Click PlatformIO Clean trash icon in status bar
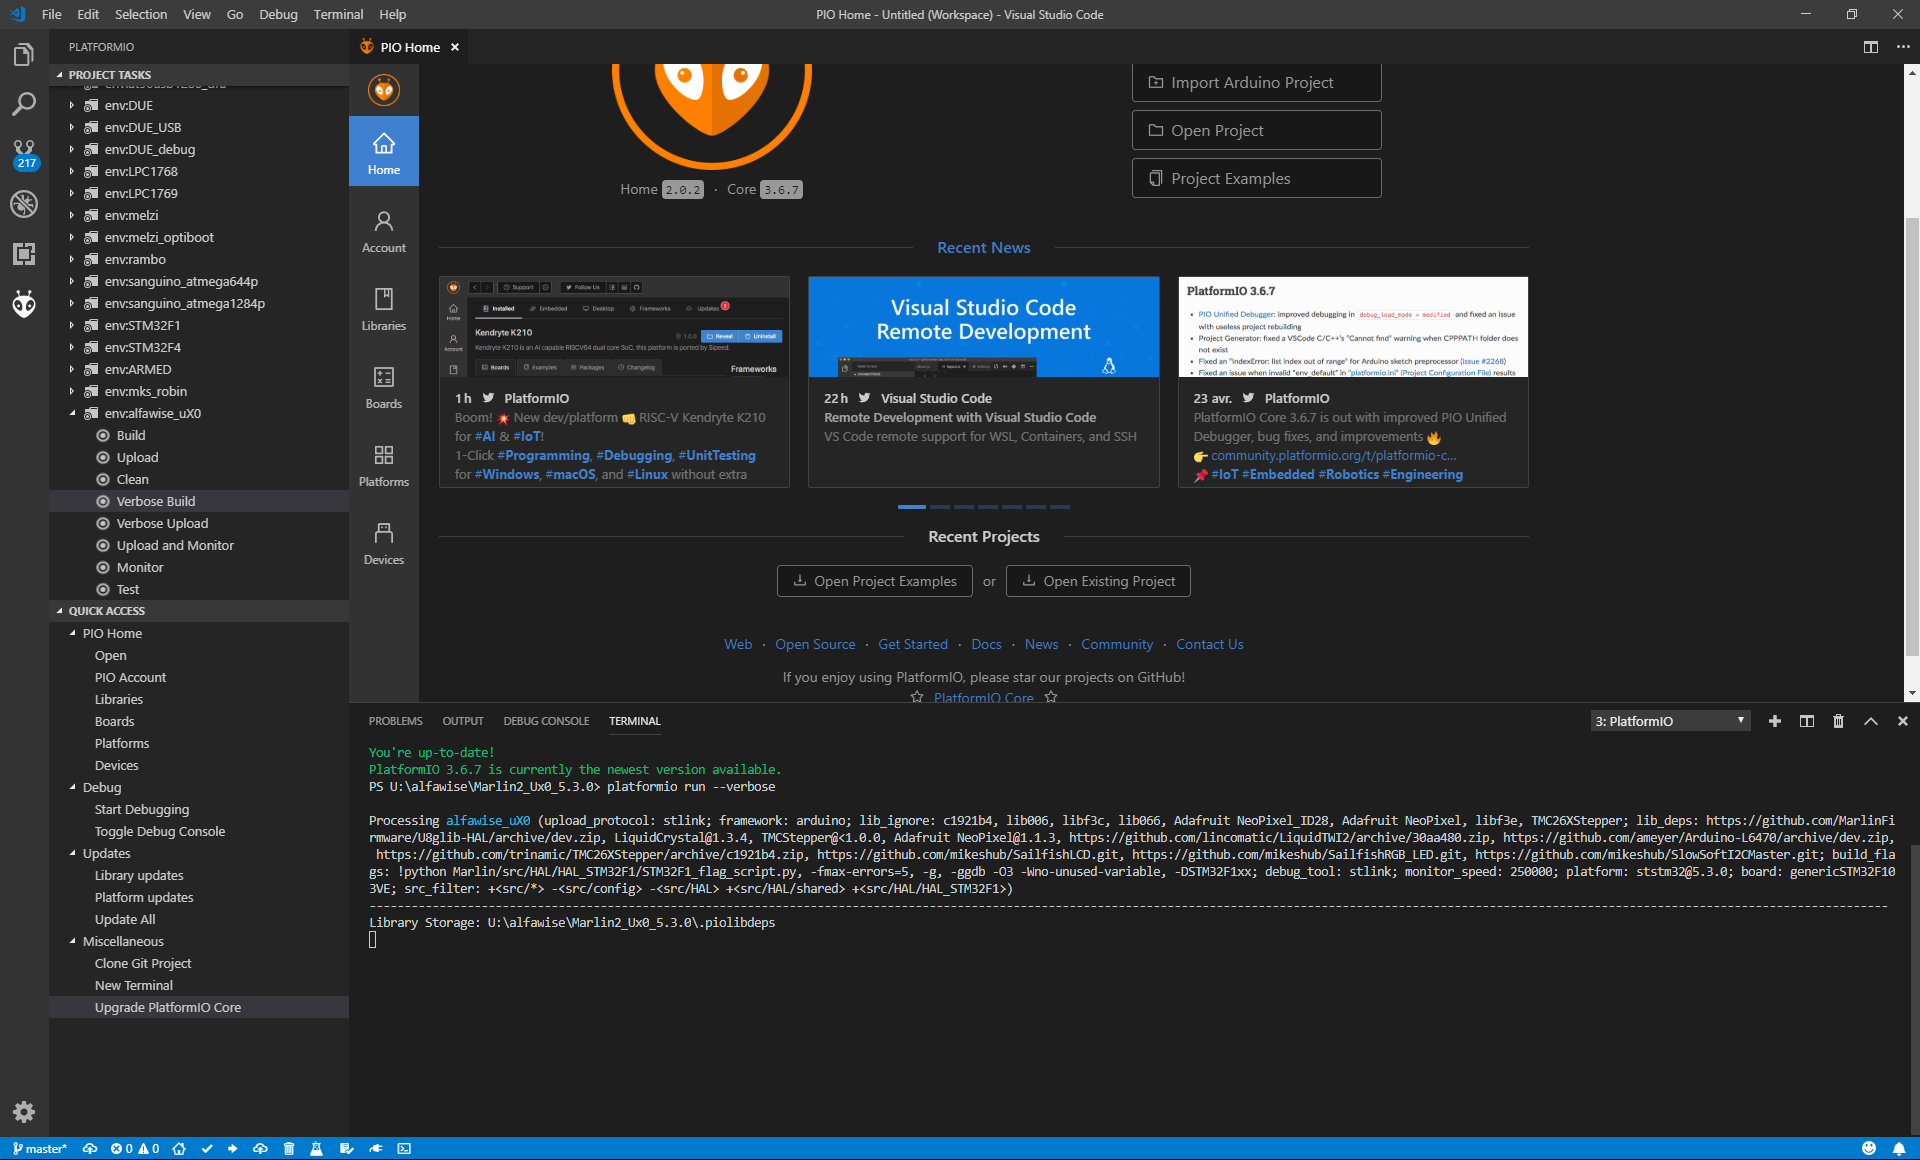The width and height of the screenshot is (1920, 1160). (x=289, y=1149)
